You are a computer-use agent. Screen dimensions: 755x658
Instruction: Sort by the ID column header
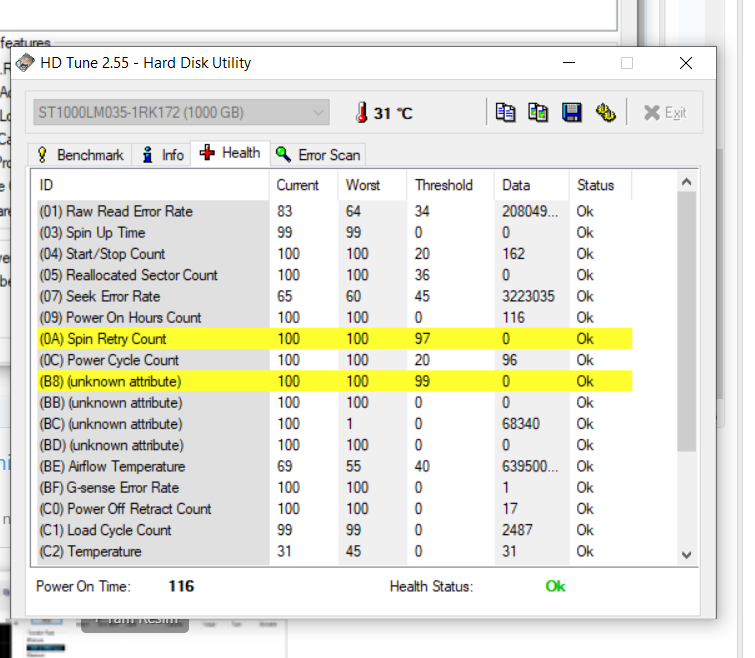(x=151, y=185)
